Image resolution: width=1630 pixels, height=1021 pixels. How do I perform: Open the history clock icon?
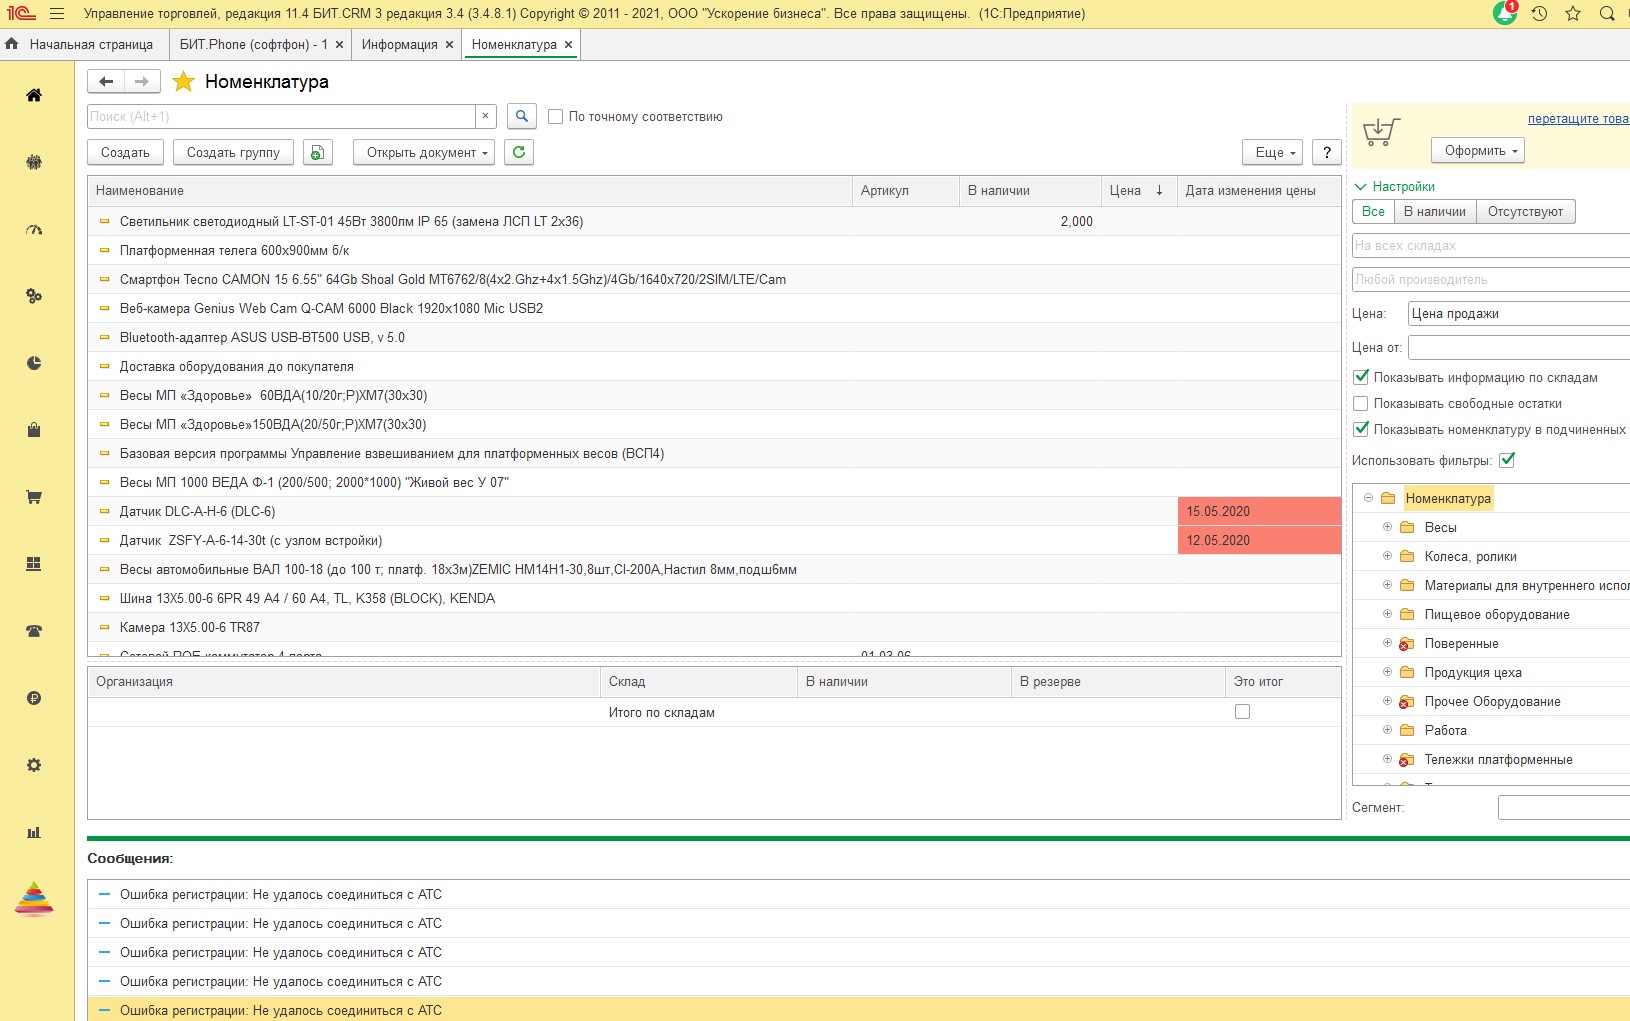pyautogui.click(x=1539, y=14)
